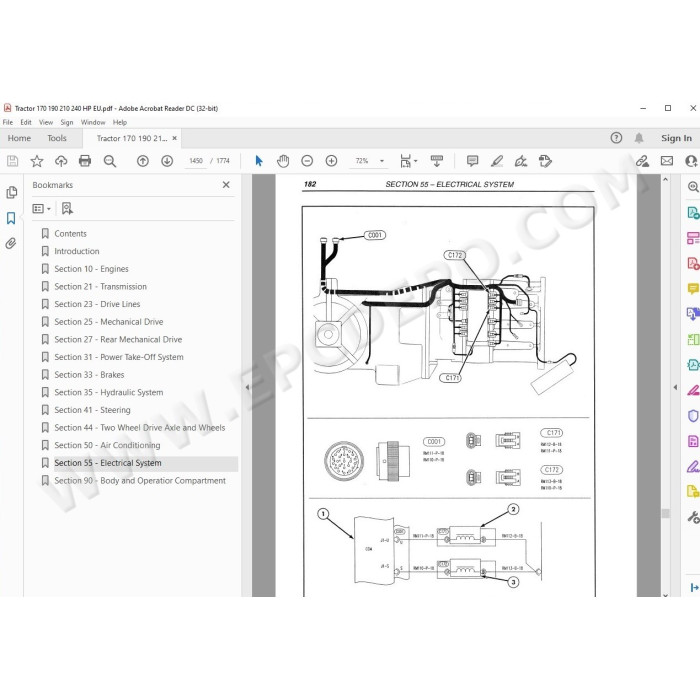Screen dimensions: 700x700
Task: Open page thumbnails panel
Action: click(12, 192)
